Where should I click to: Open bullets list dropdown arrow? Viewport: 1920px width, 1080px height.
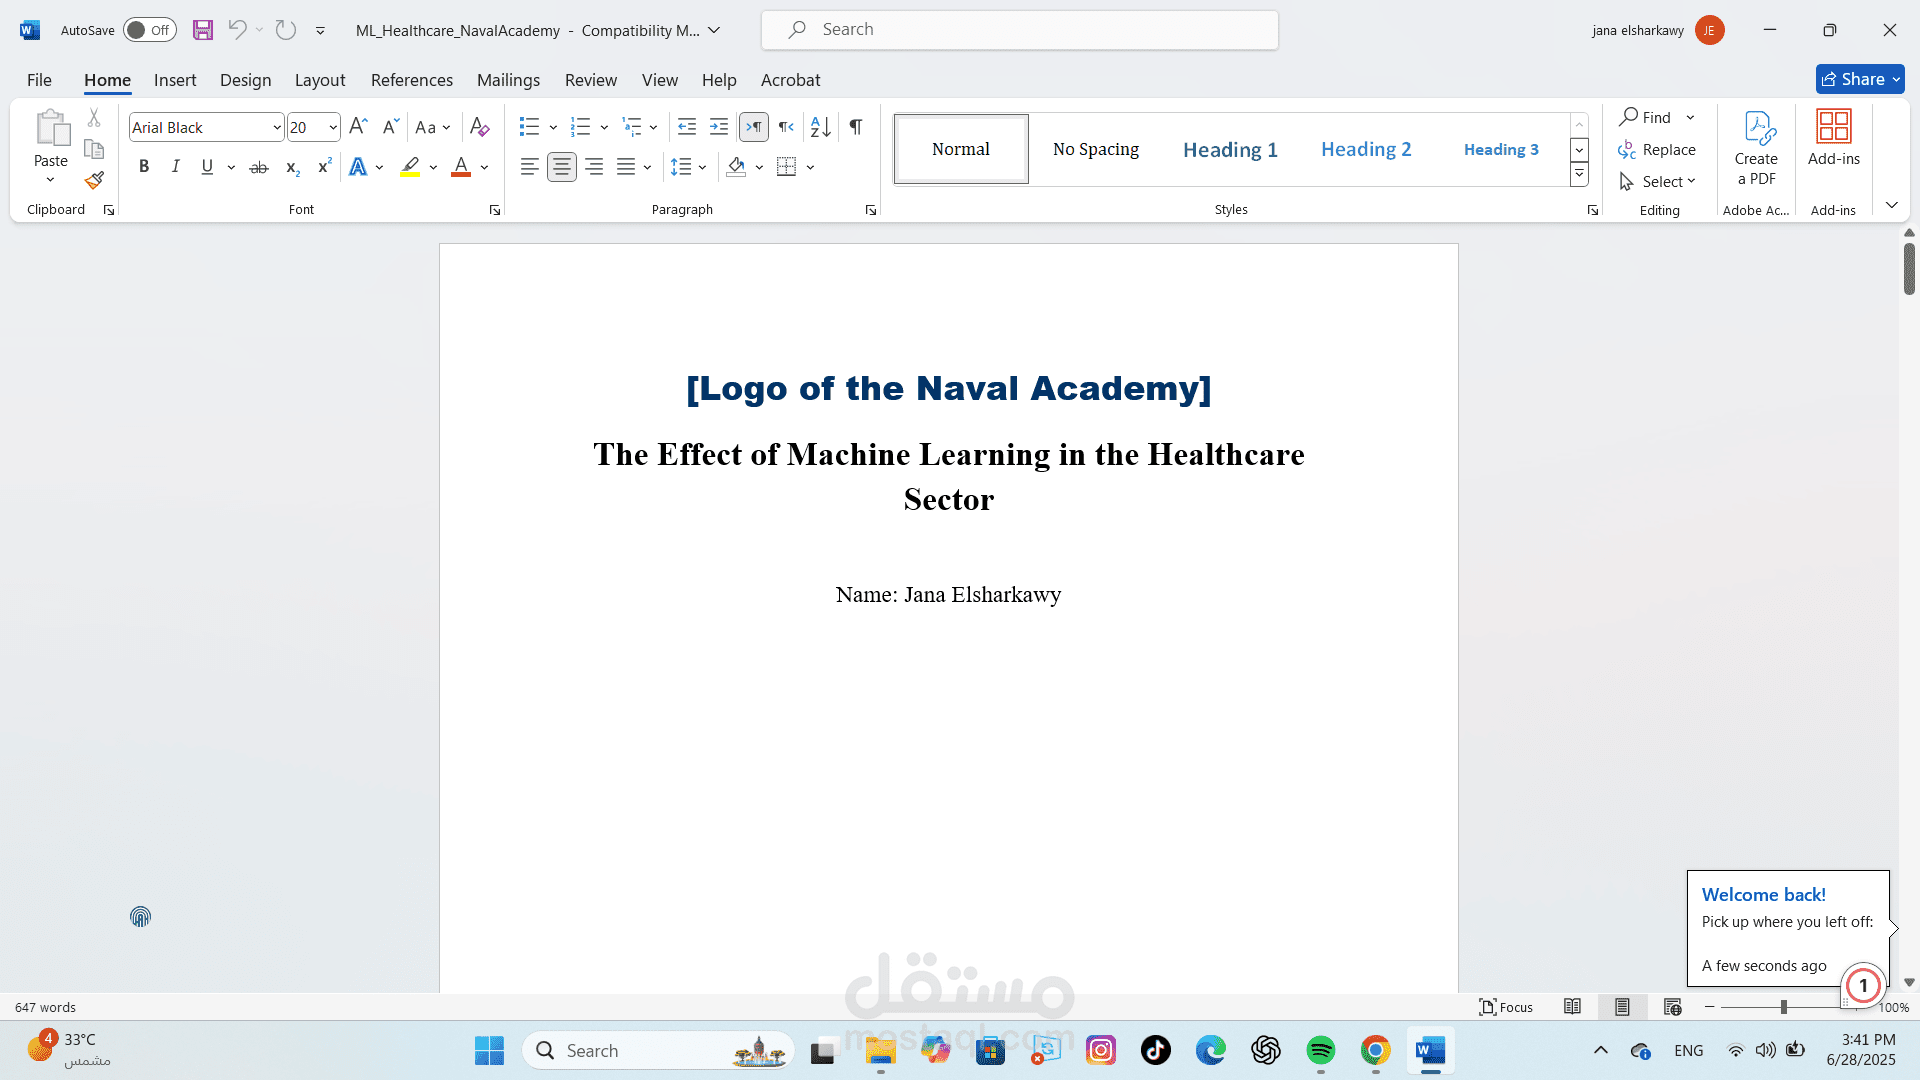(553, 127)
